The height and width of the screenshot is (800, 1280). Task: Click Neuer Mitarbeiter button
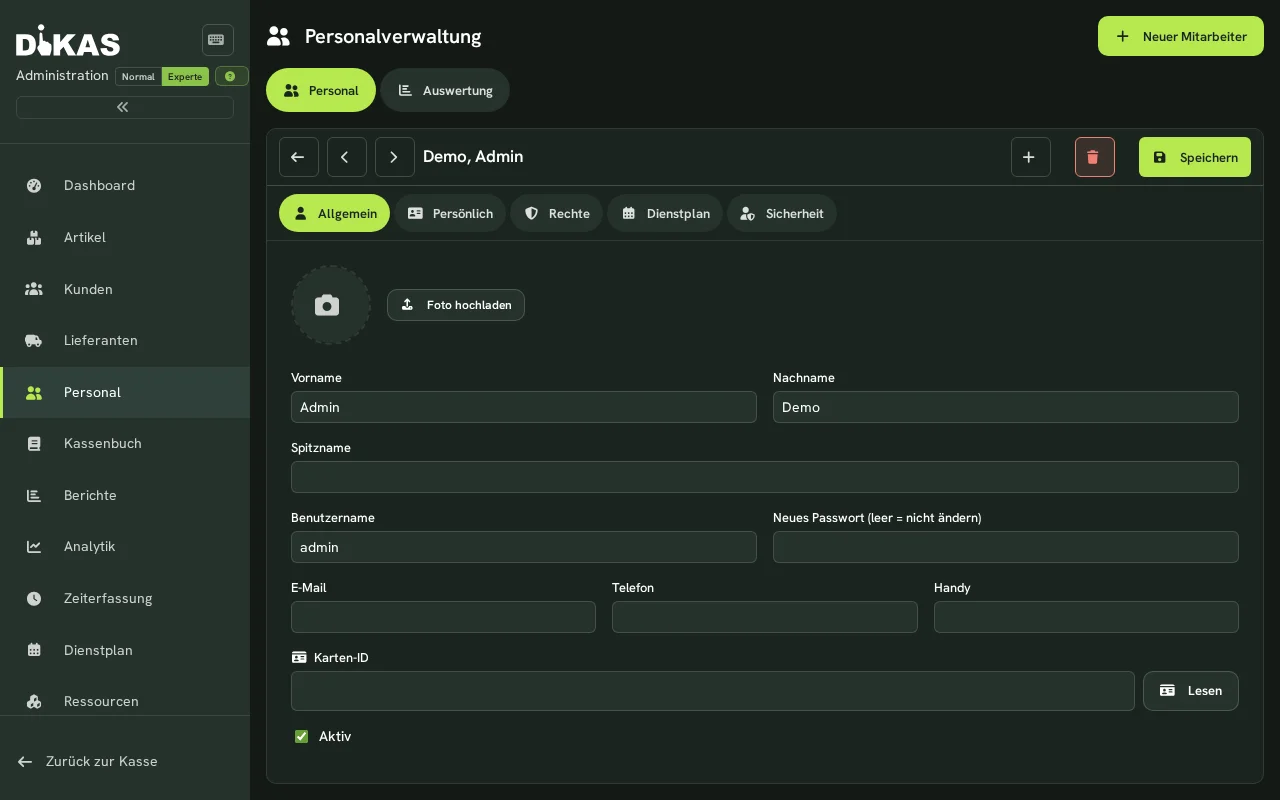point(1181,36)
